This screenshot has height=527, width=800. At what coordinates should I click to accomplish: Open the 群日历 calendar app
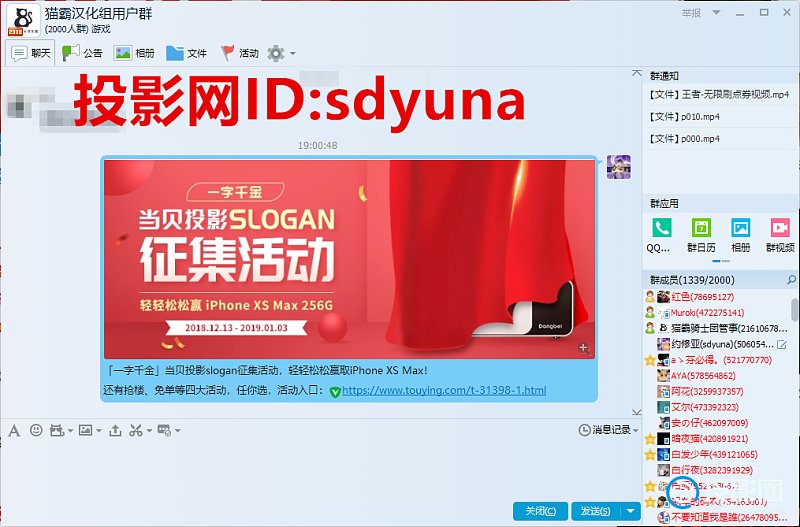(701, 235)
